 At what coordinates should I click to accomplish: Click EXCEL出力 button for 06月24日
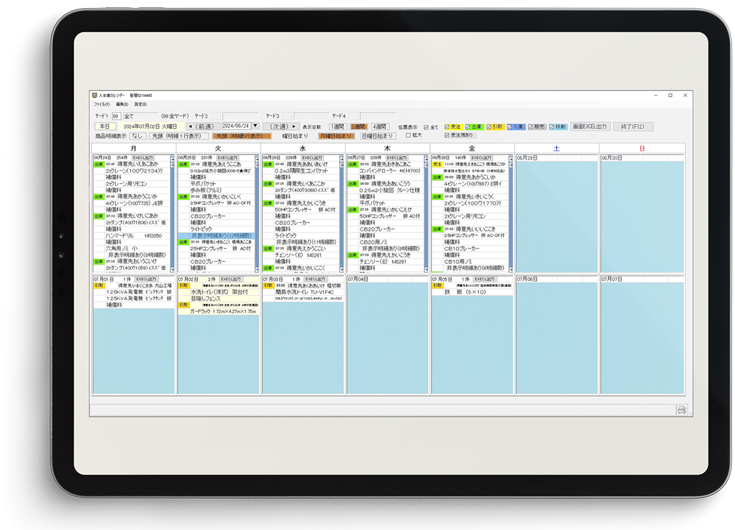pyautogui.click(x=142, y=158)
